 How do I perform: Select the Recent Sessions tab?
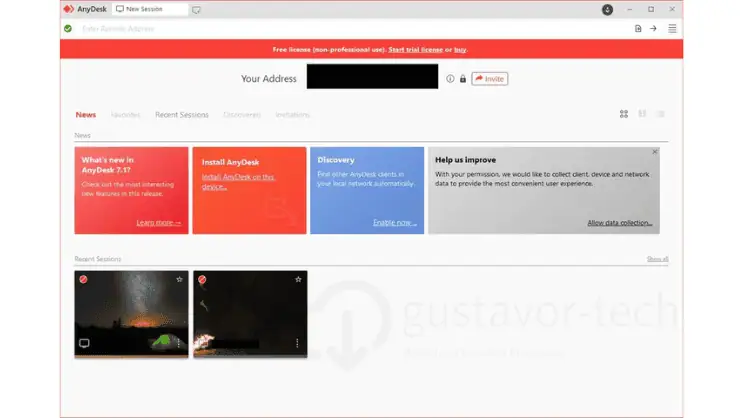182,115
